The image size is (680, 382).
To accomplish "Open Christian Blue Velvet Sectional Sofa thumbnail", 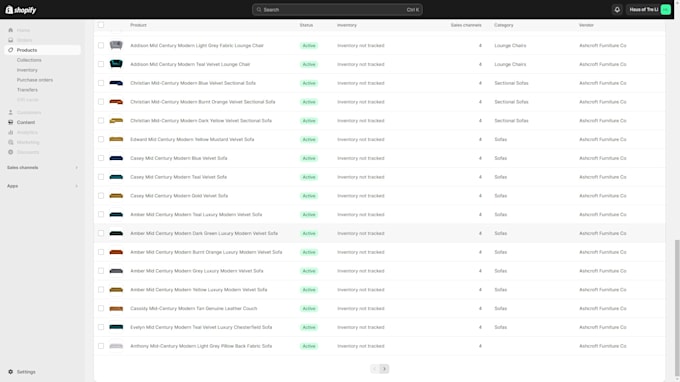I will 116,83.
